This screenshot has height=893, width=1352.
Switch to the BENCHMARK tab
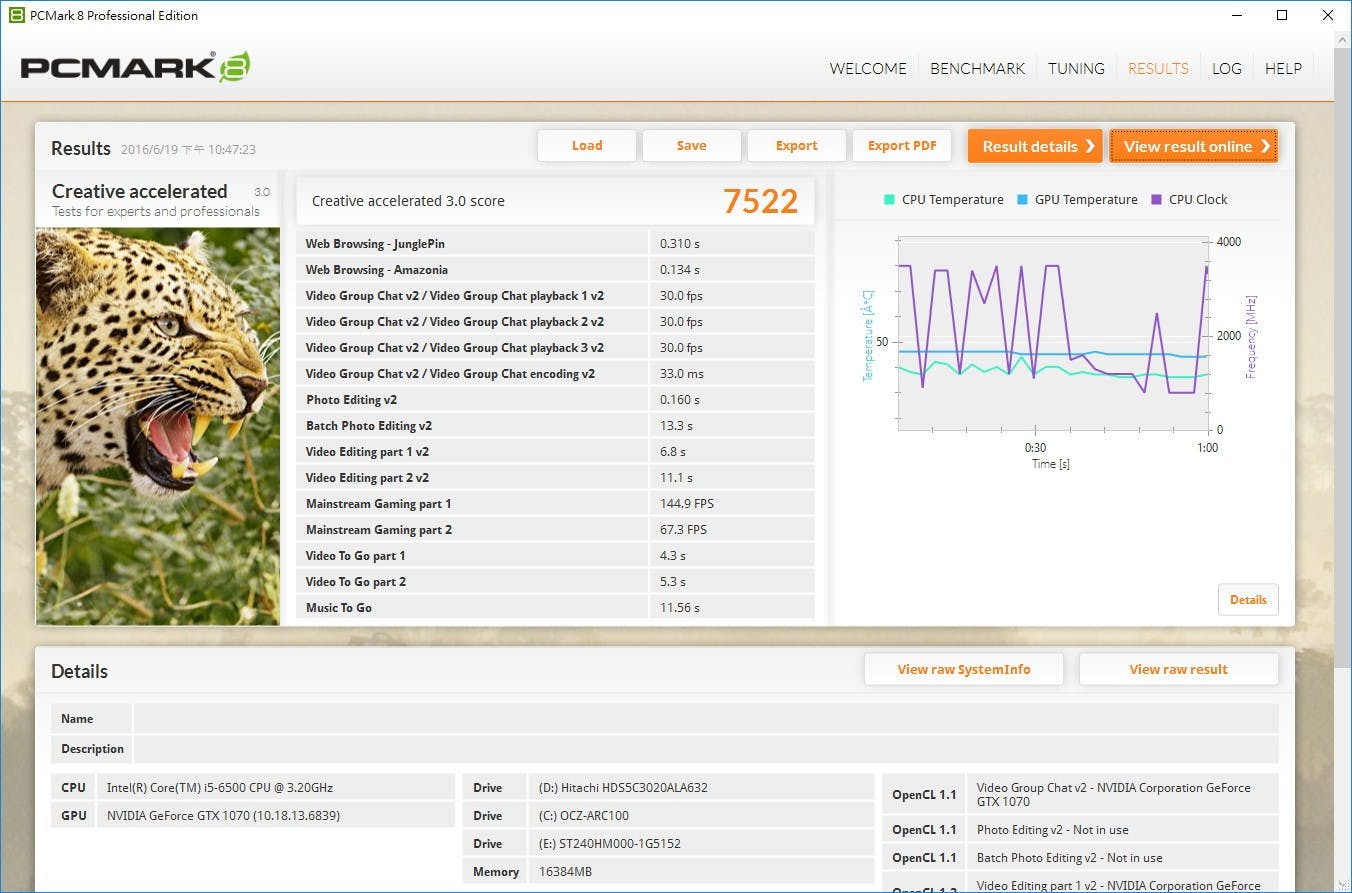point(977,69)
